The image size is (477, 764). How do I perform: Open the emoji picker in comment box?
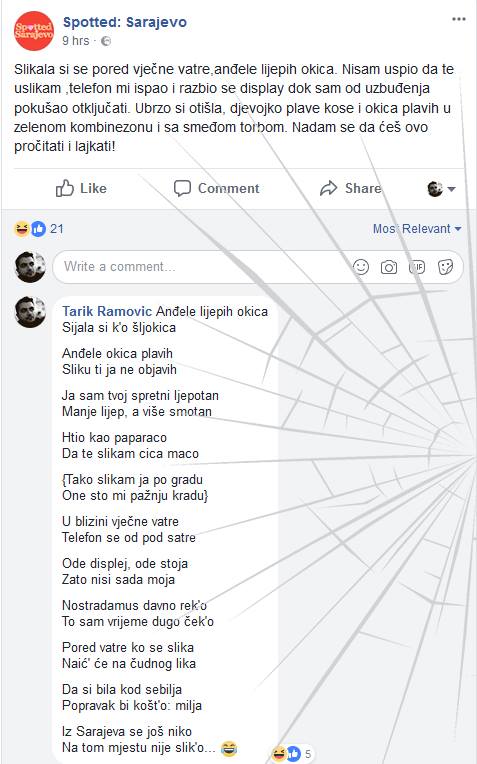pyautogui.click(x=361, y=267)
